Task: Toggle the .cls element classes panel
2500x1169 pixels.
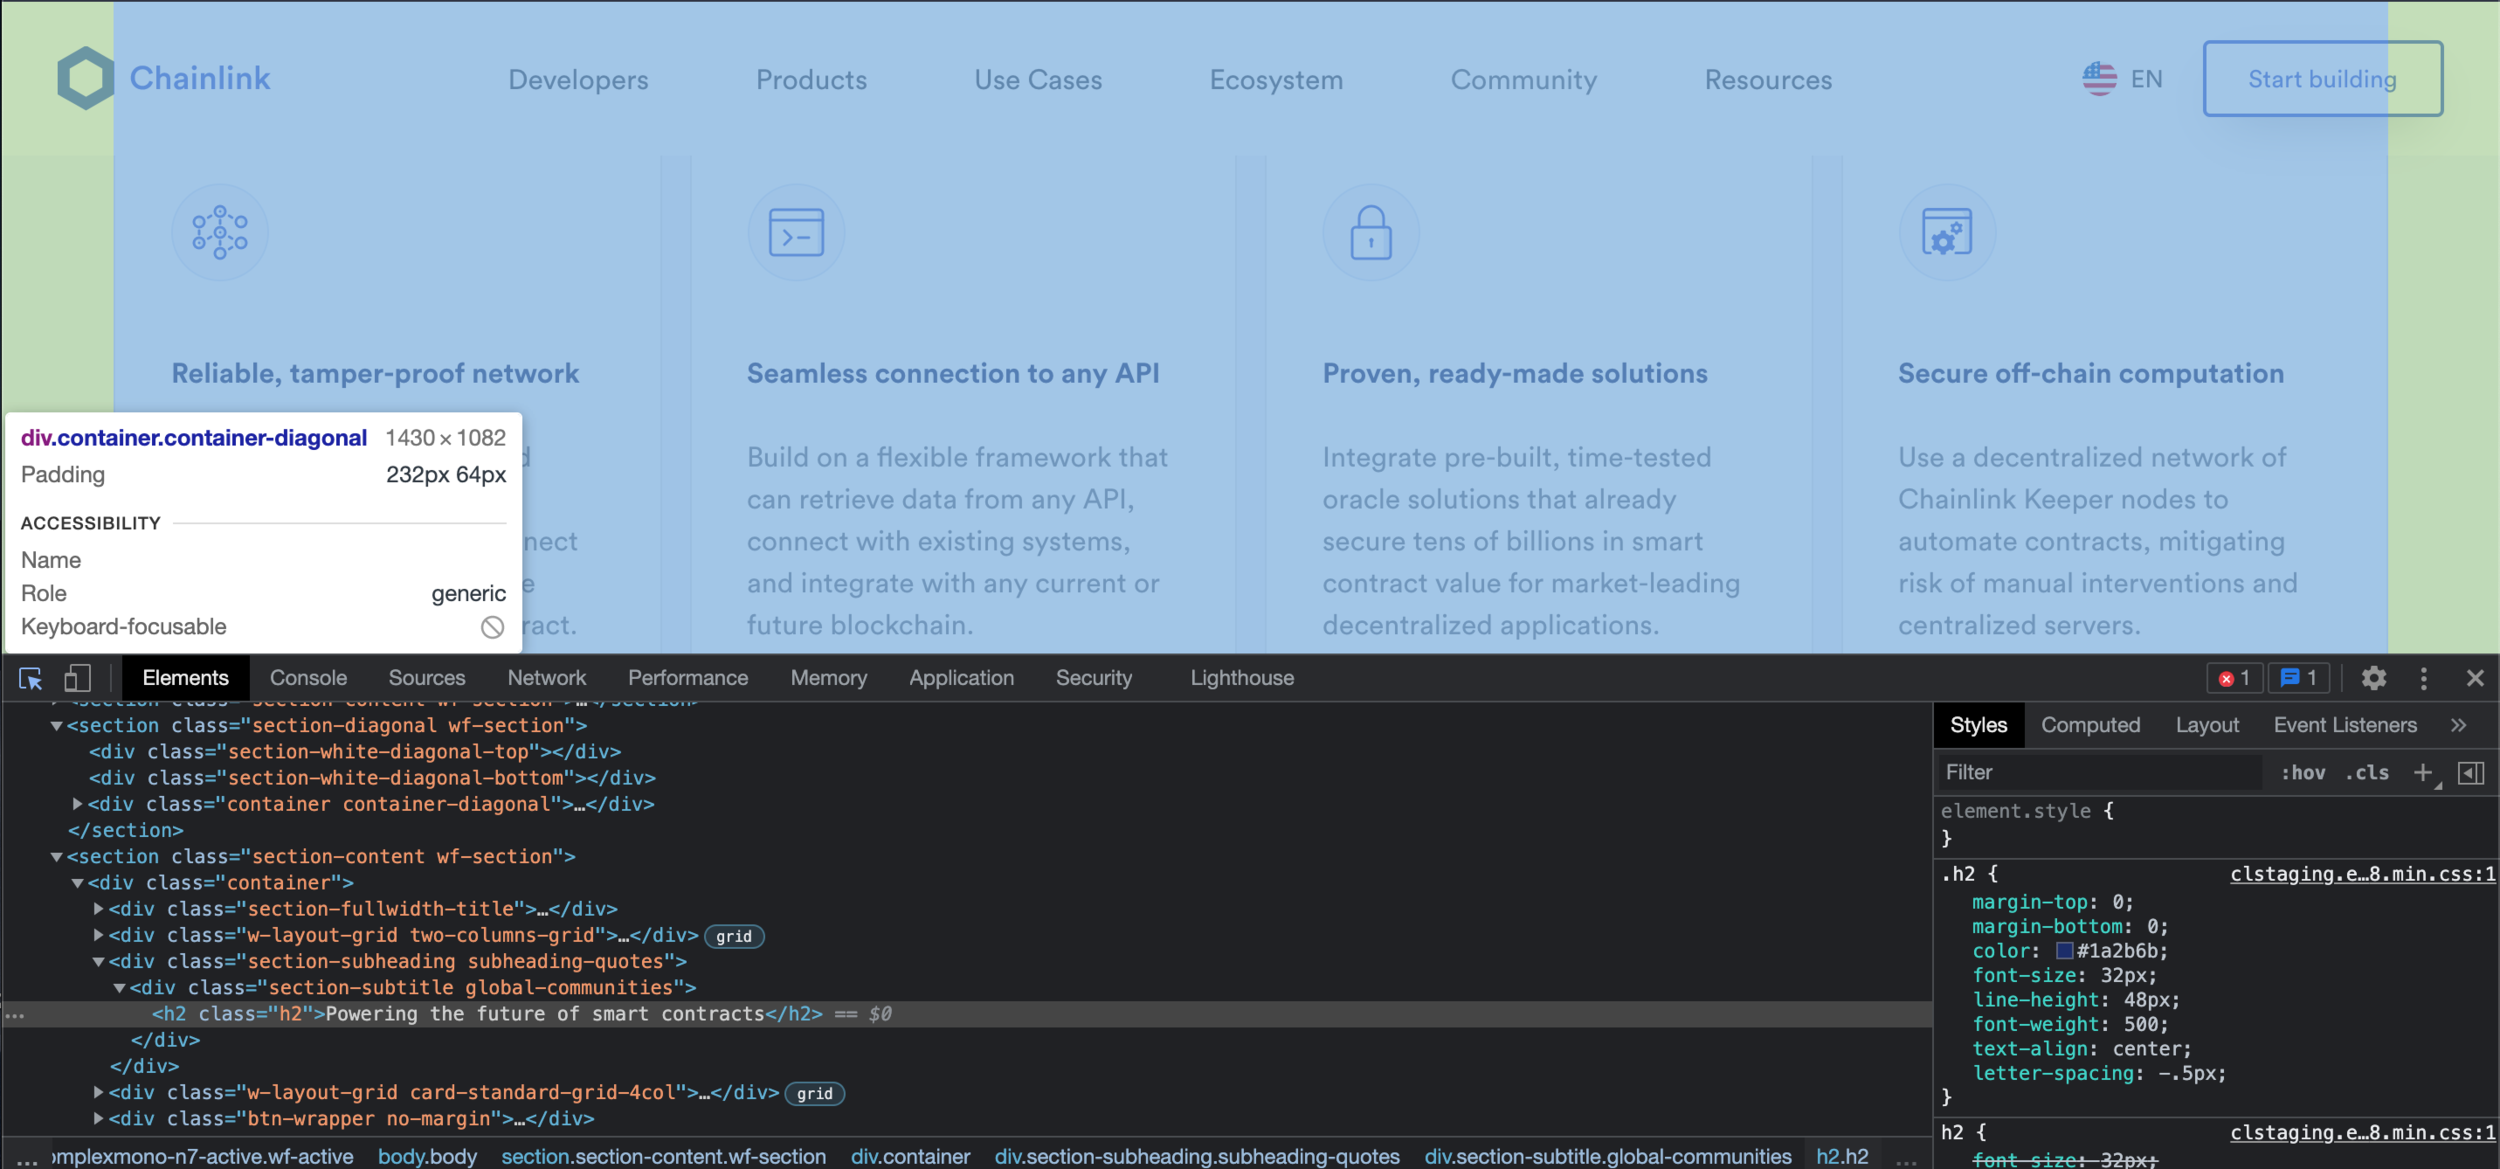Action: (2366, 772)
